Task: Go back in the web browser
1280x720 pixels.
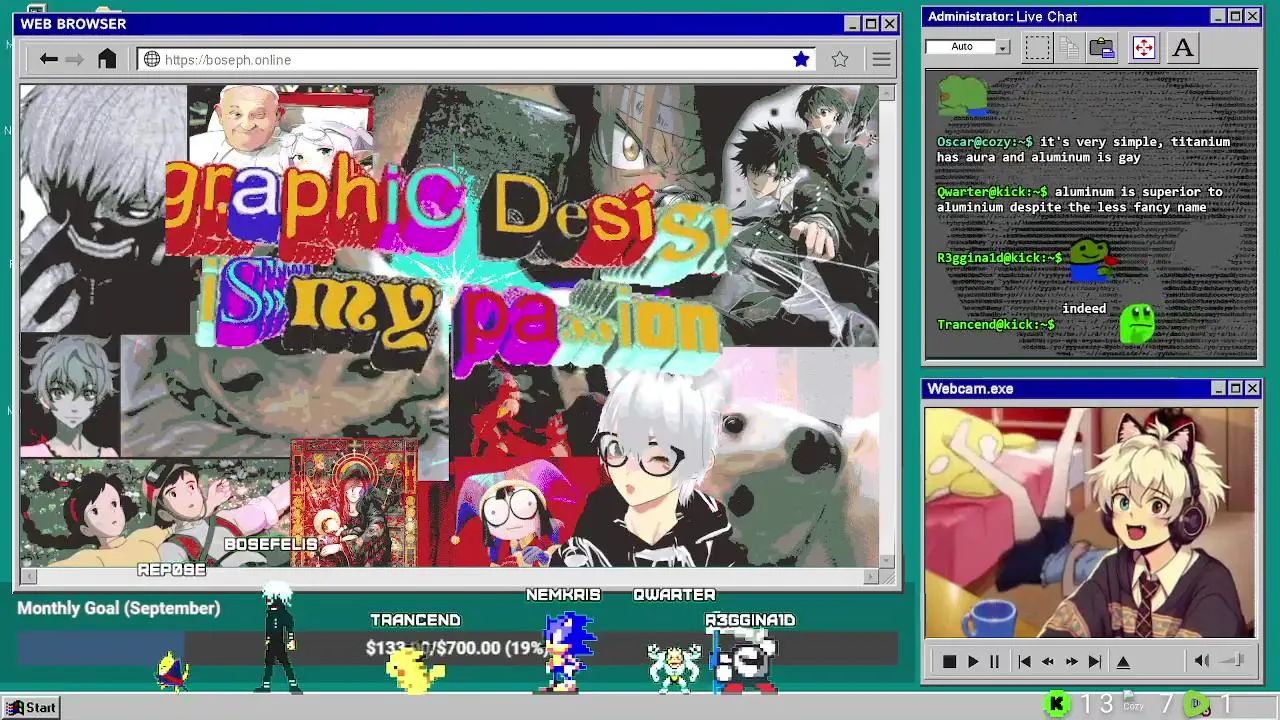Action: click(x=48, y=60)
